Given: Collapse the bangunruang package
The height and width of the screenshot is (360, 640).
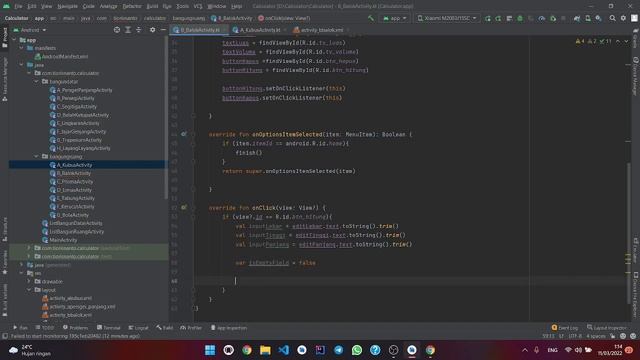Looking at the screenshot, I should click(36, 156).
